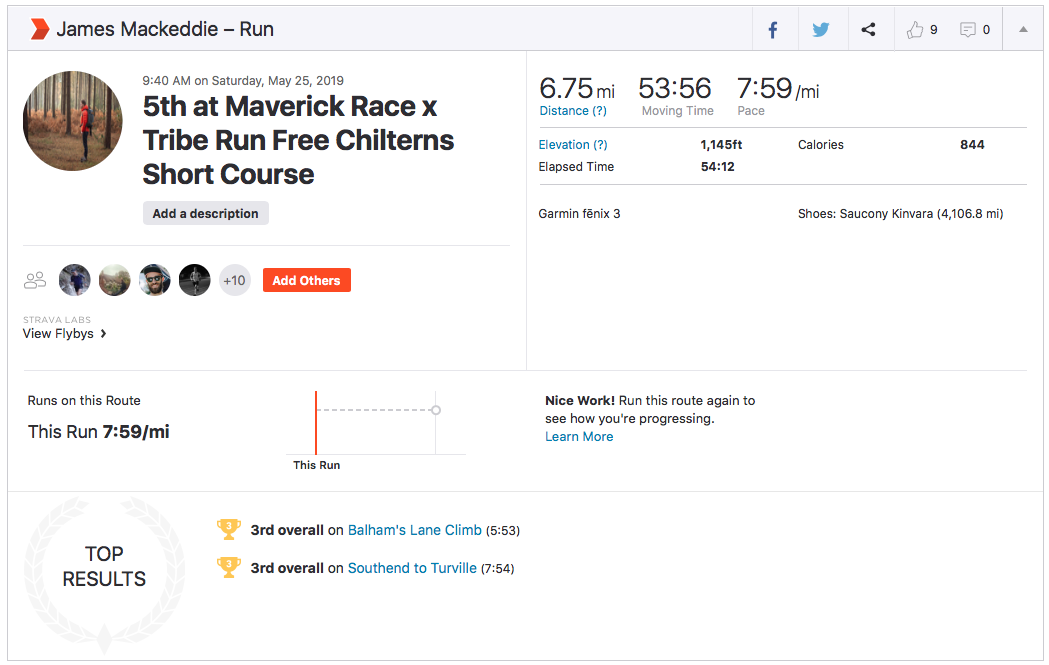Image resolution: width=1049 pixels, height=665 pixels.
Task: Click the group athletes icon
Action: tap(35, 281)
